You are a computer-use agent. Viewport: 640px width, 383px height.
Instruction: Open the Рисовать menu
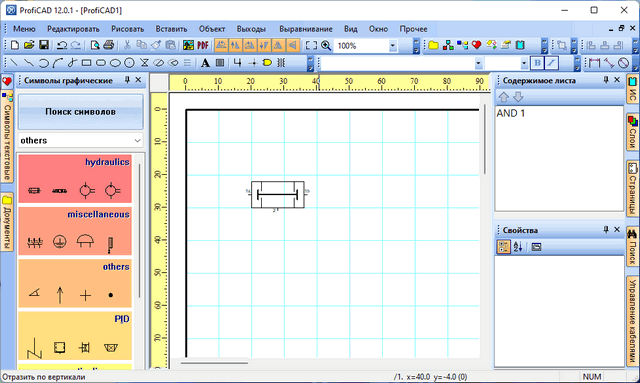click(127, 29)
